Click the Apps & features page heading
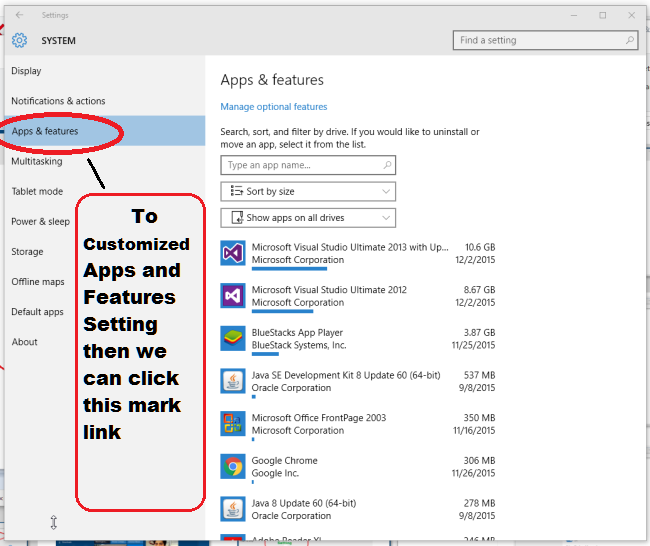Viewport: 650px width, 546px height. [272, 80]
